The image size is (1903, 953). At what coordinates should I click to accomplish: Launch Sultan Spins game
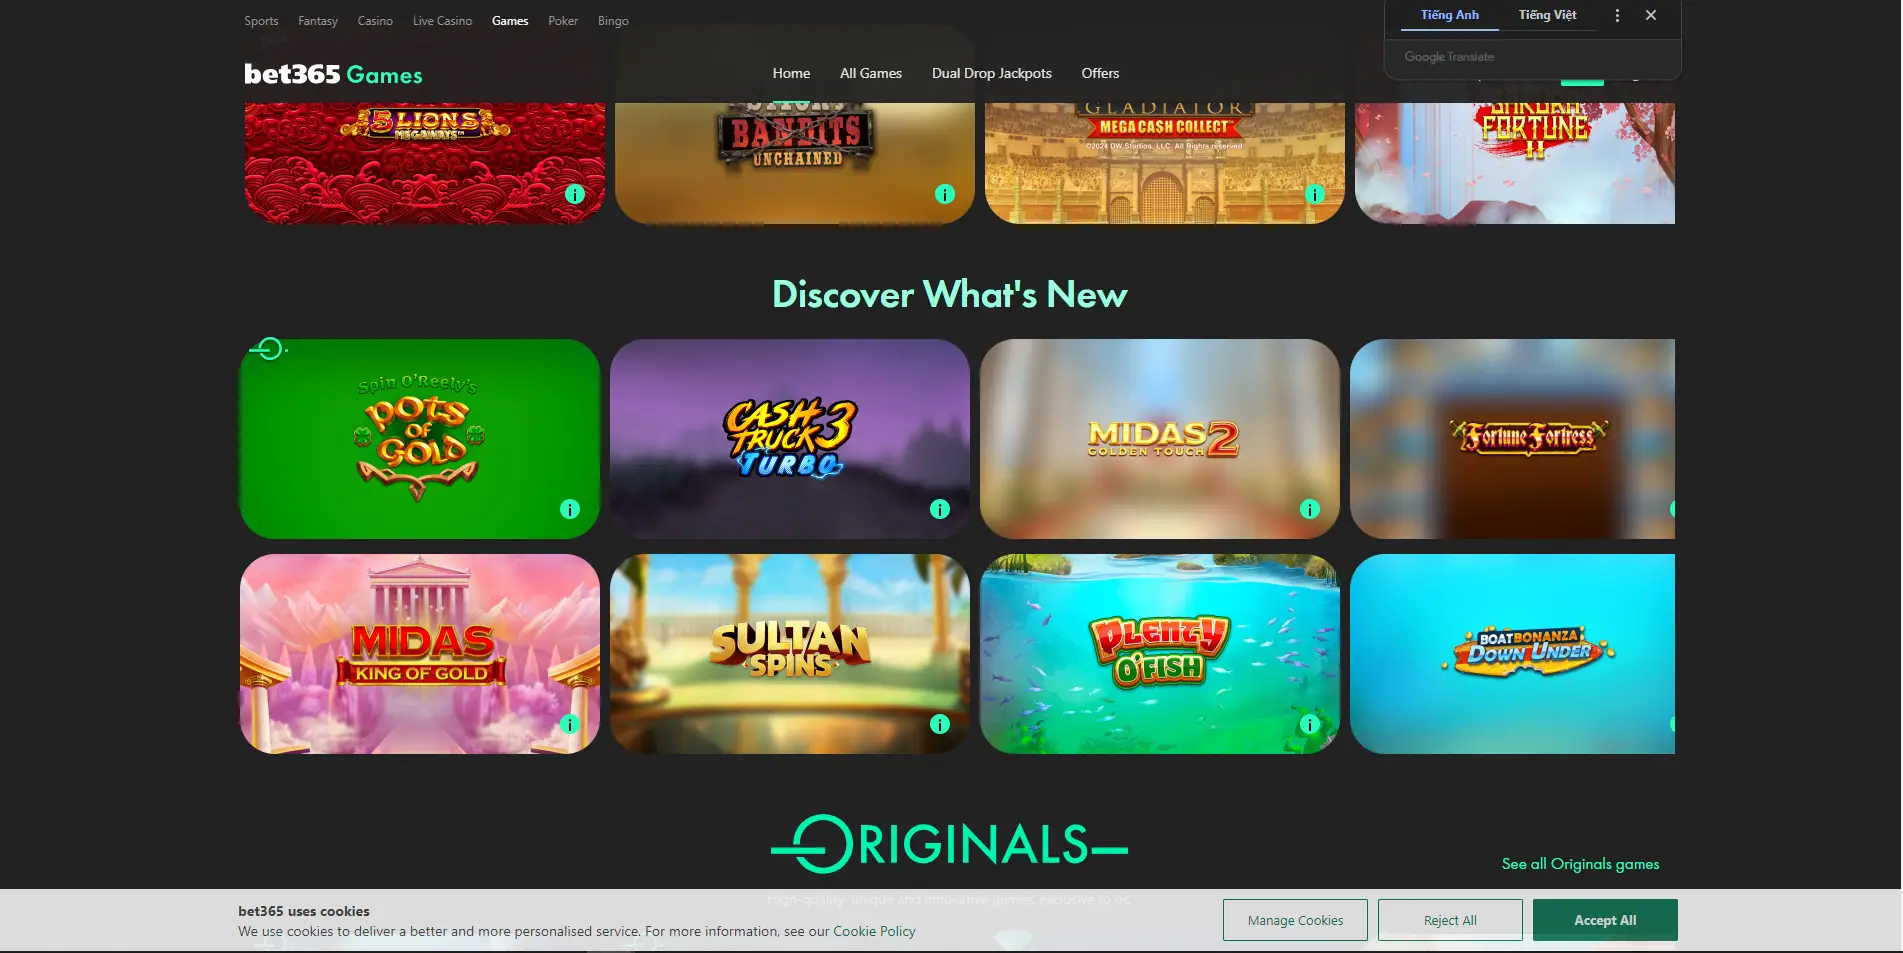tap(790, 654)
